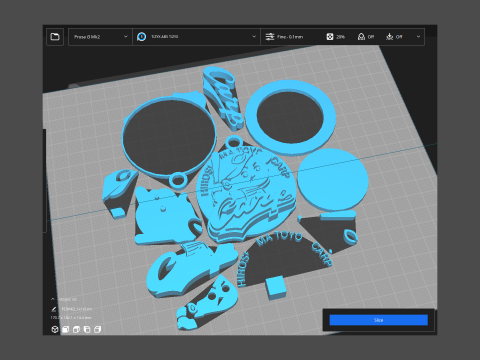Switch to 3D perspective view cube icon
The width and height of the screenshot is (480, 360).
tap(55, 329)
